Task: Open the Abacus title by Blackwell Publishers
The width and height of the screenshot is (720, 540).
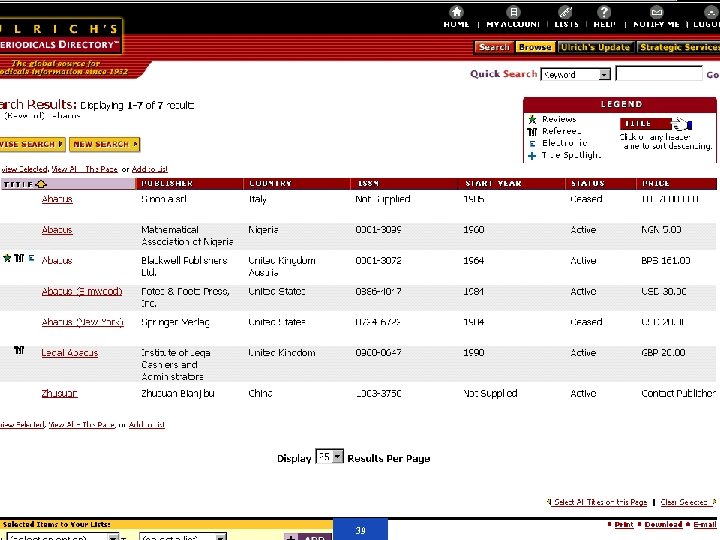Action: coord(57,261)
